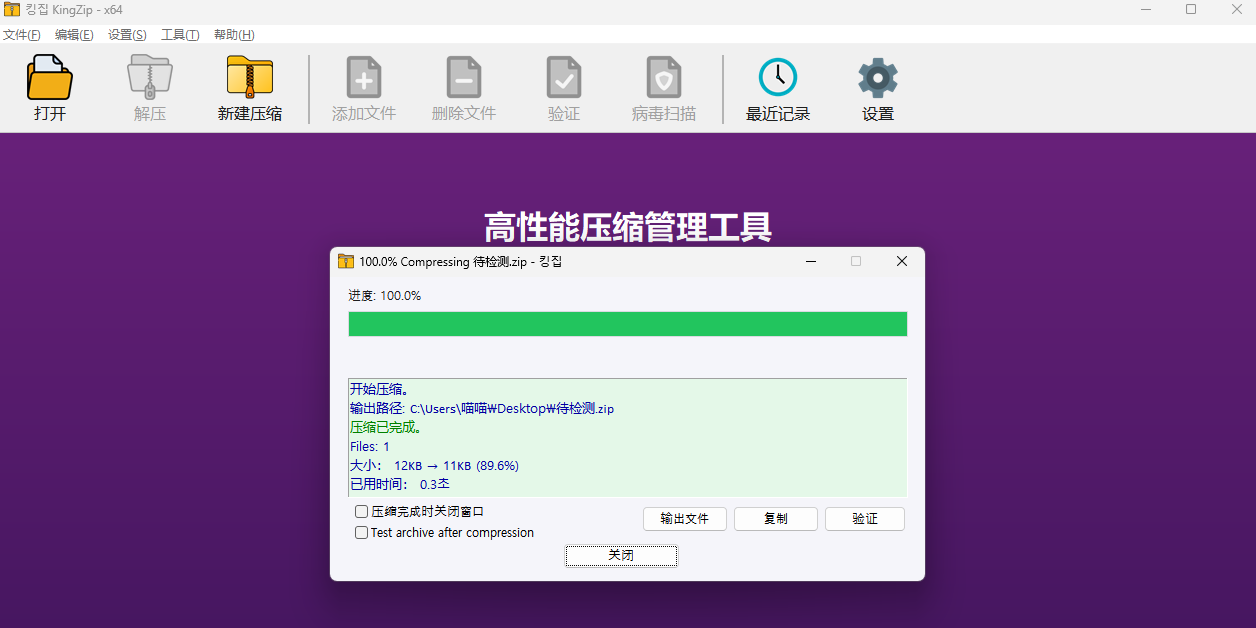1256x628 pixels.
Task: Click the 压缩已完成。 log line
Action: pyautogui.click(x=386, y=427)
